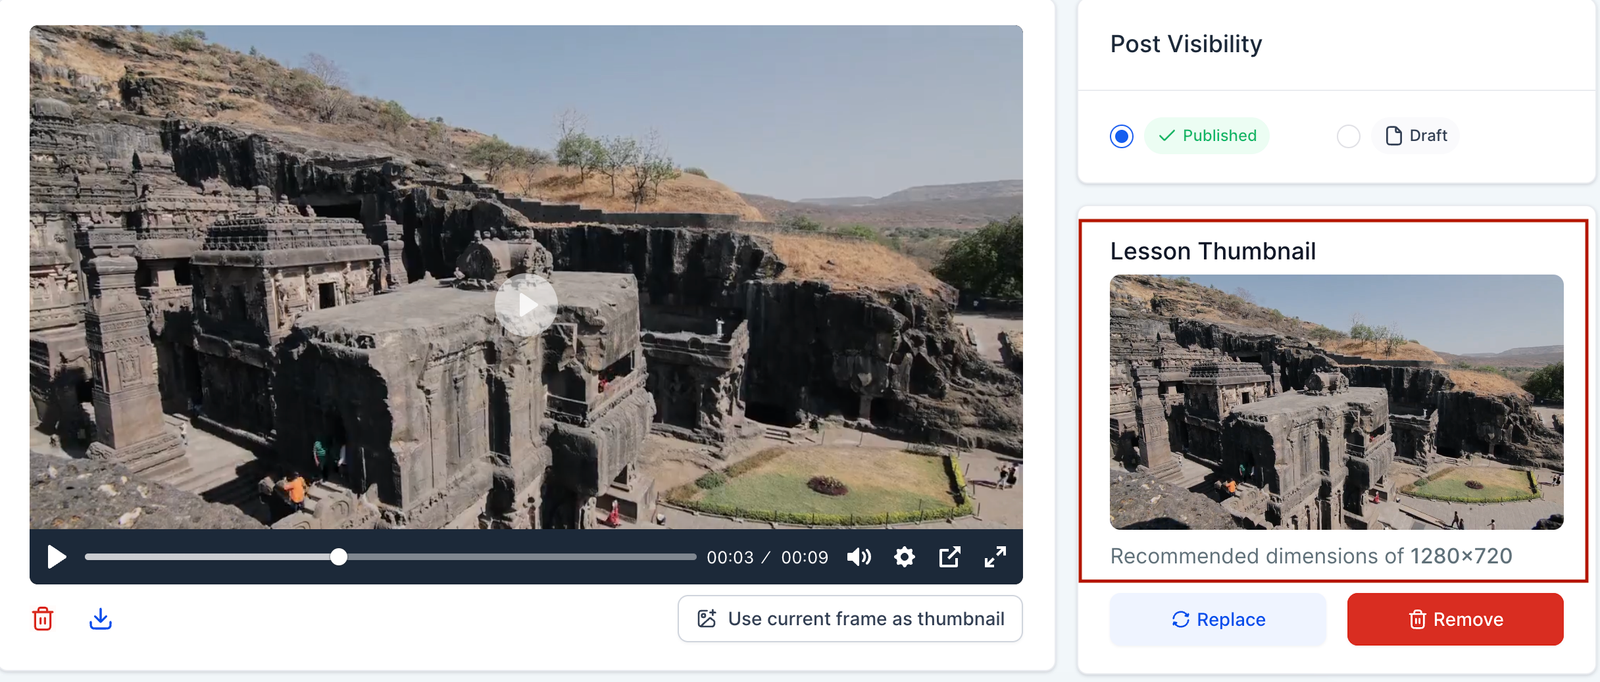Screen dimensions: 1600x682
Task: Delete the video with the red trash icon
Action: [x=43, y=619]
